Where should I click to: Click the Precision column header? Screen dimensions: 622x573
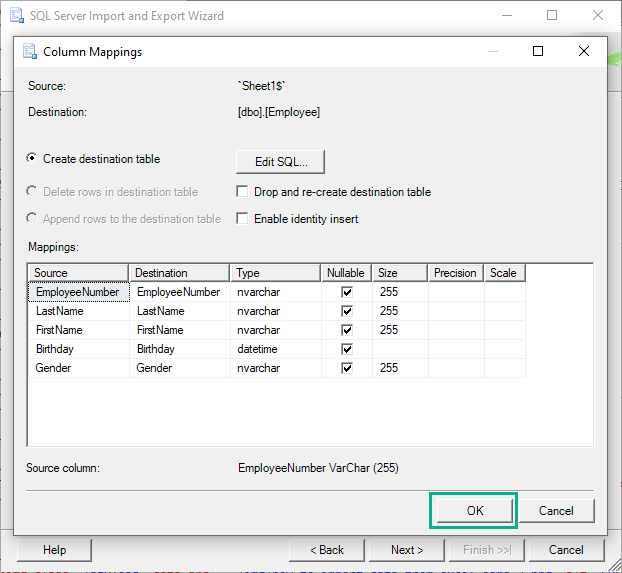point(456,273)
